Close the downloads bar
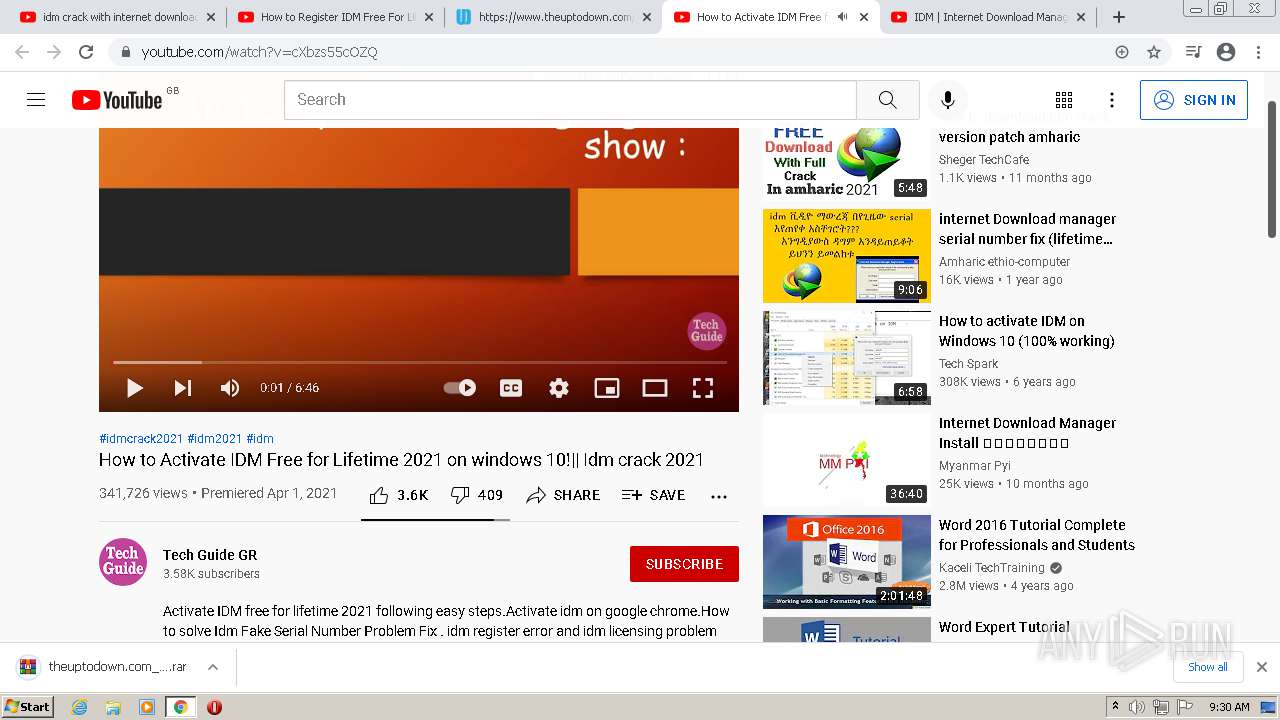Image resolution: width=1280 pixels, height=720 pixels. click(1262, 667)
